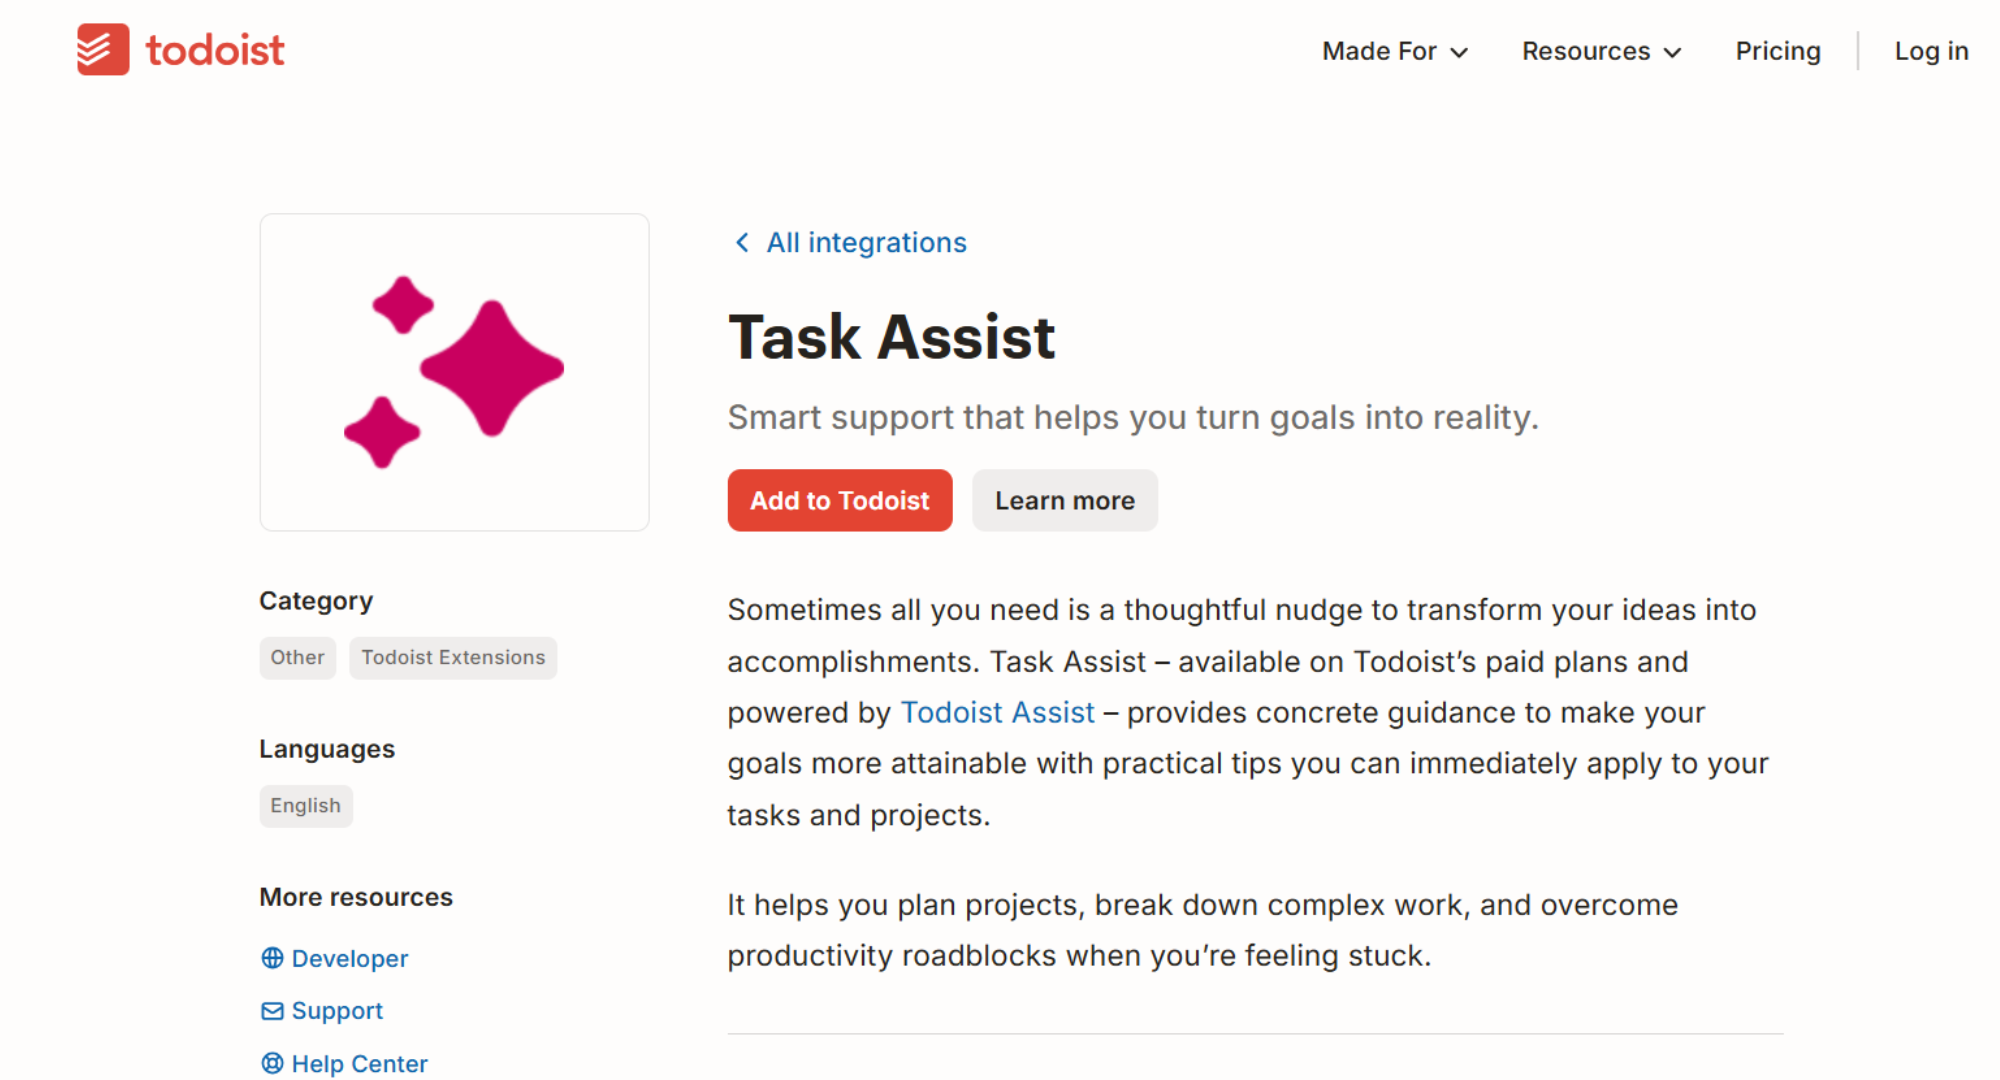Click the Resources chevron arrow
This screenshot has width=2000, height=1080.
tap(1673, 53)
